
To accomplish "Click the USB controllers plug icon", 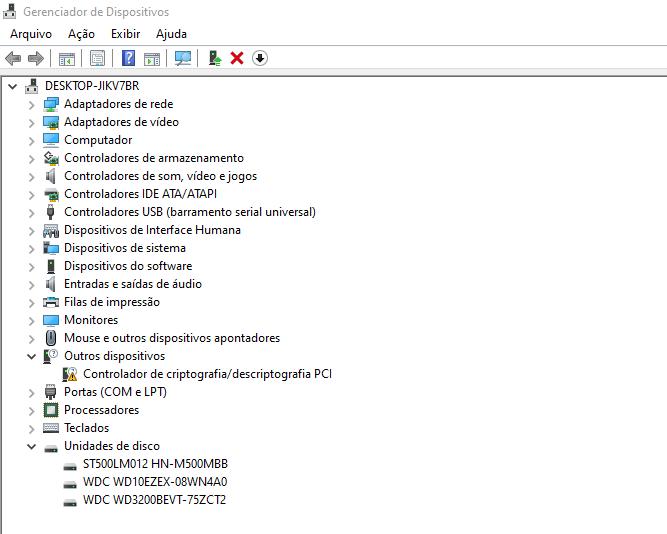I will (x=51, y=212).
